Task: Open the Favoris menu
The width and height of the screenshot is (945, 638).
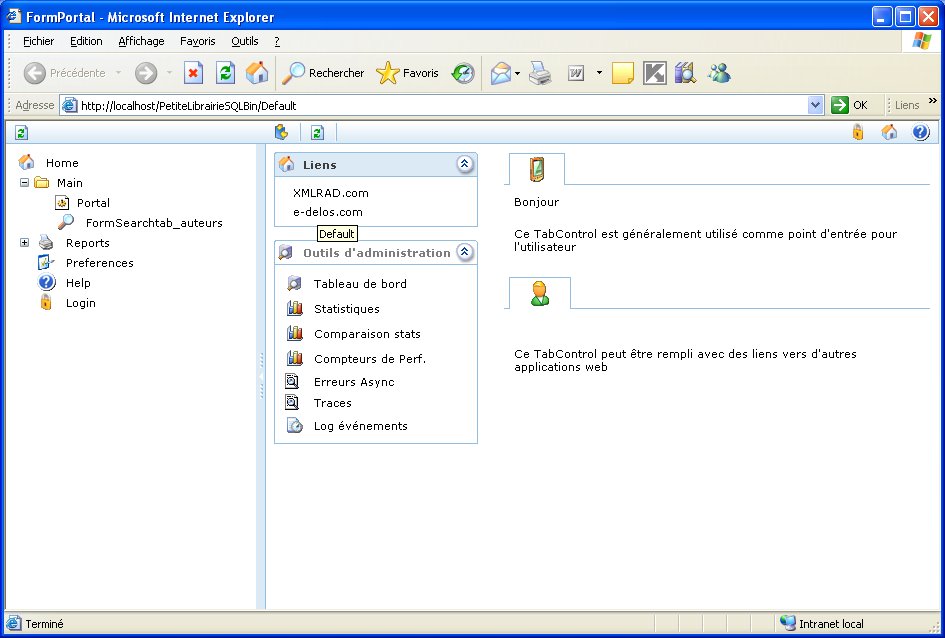Action: (197, 41)
